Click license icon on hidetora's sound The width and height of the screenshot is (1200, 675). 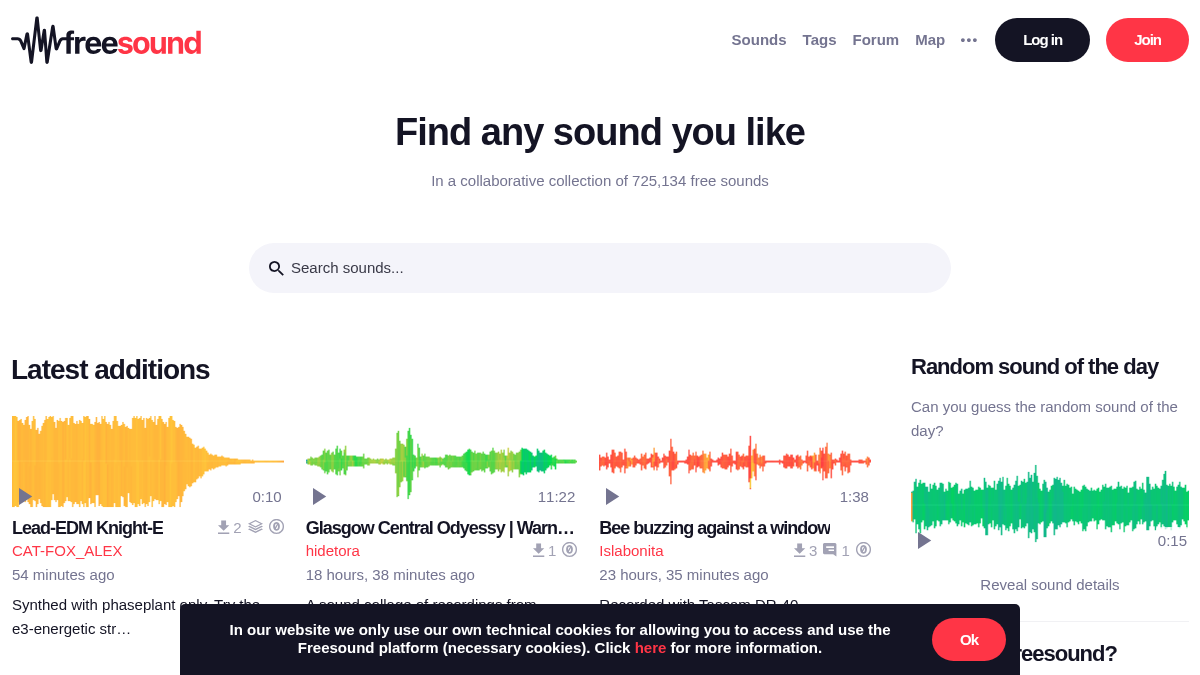click(x=569, y=550)
